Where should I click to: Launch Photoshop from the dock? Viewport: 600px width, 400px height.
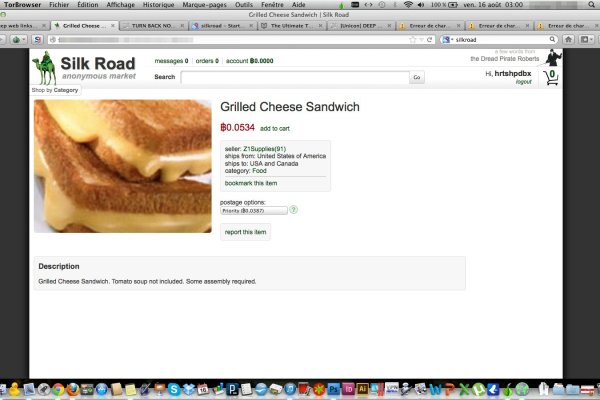(x=334, y=389)
